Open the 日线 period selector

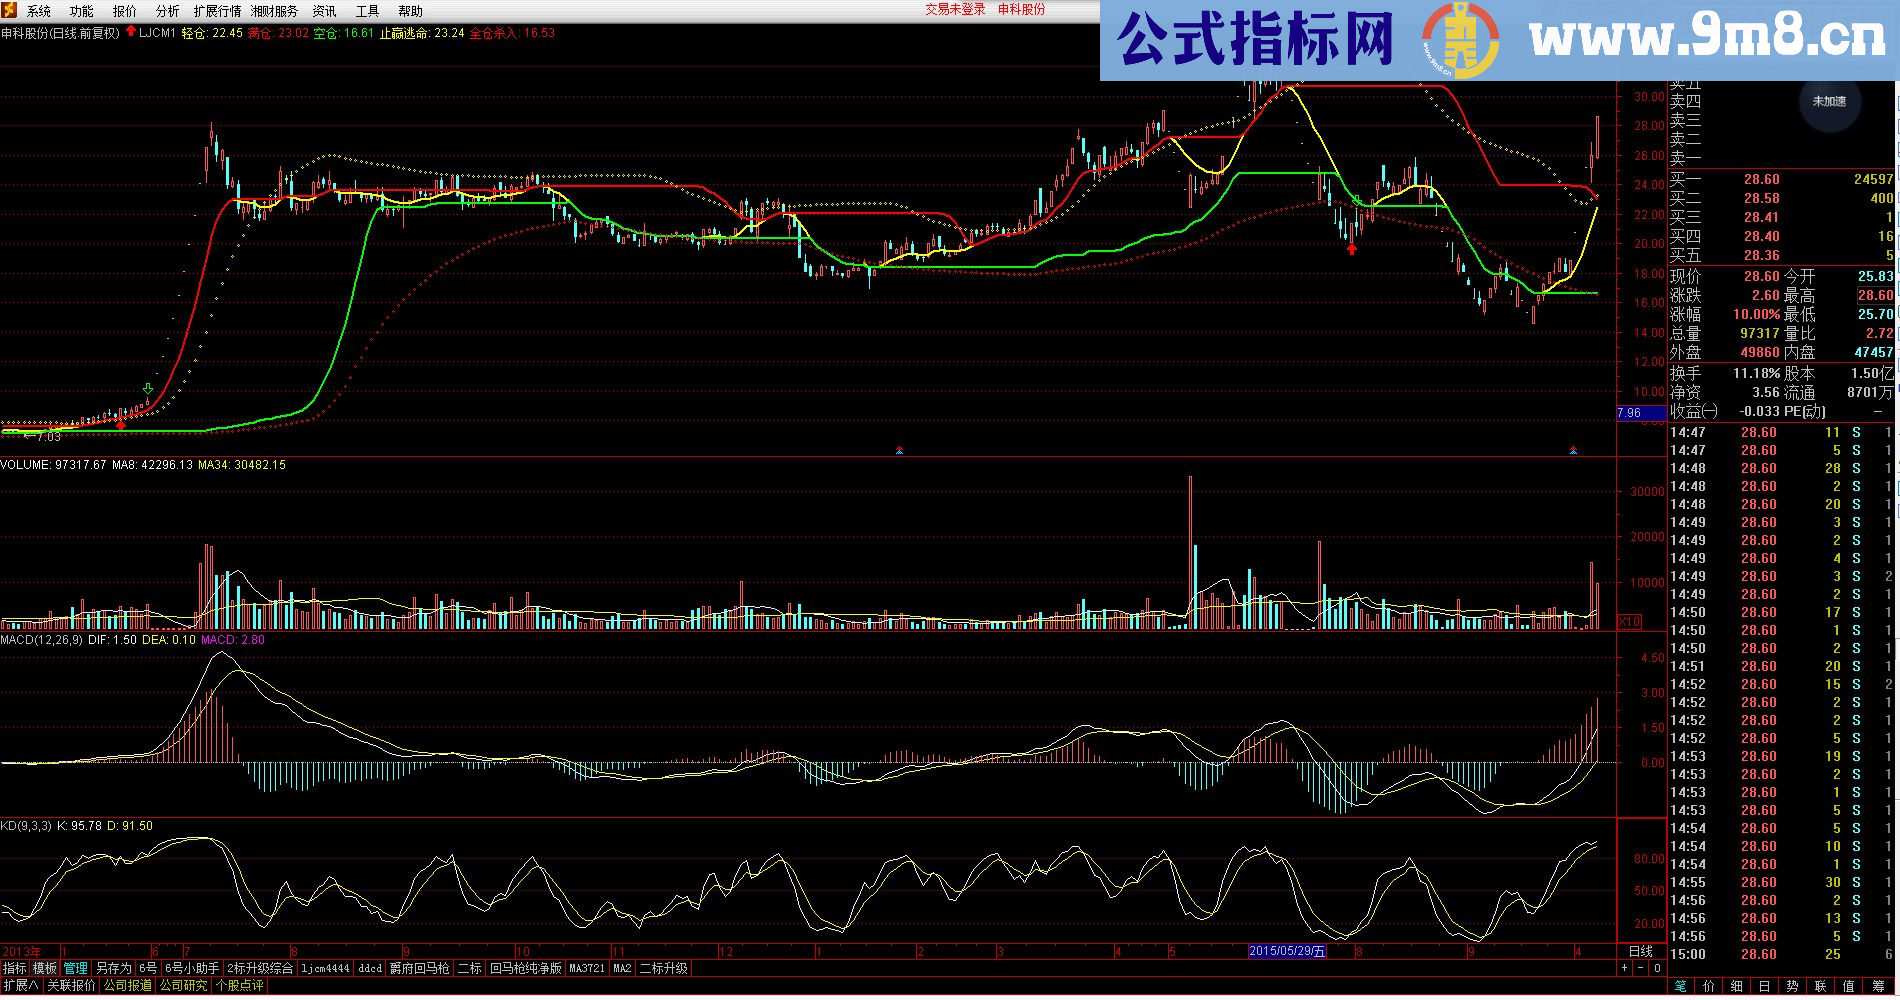(1643, 951)
